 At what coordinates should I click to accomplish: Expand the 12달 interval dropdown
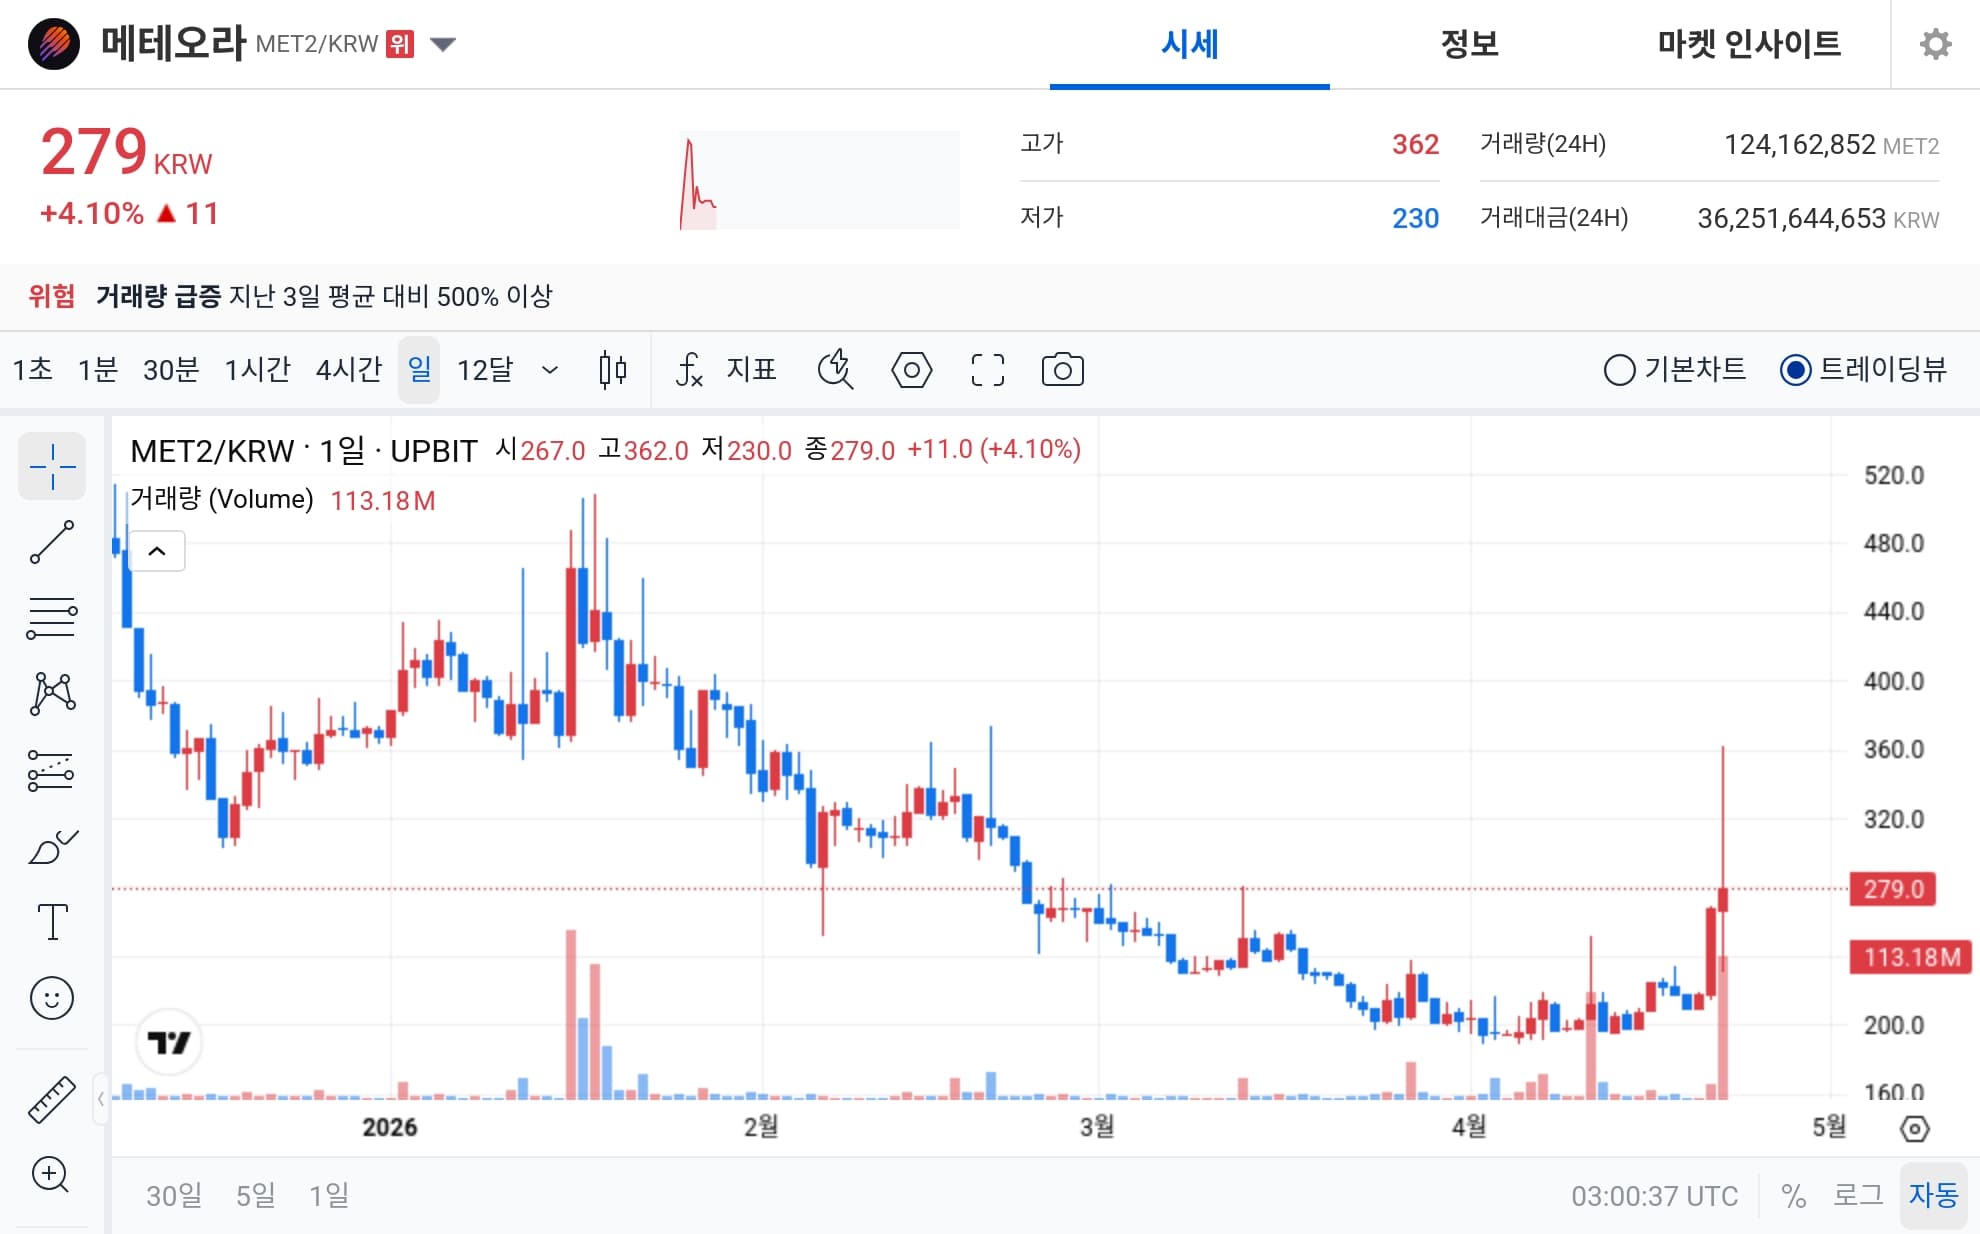548,370
